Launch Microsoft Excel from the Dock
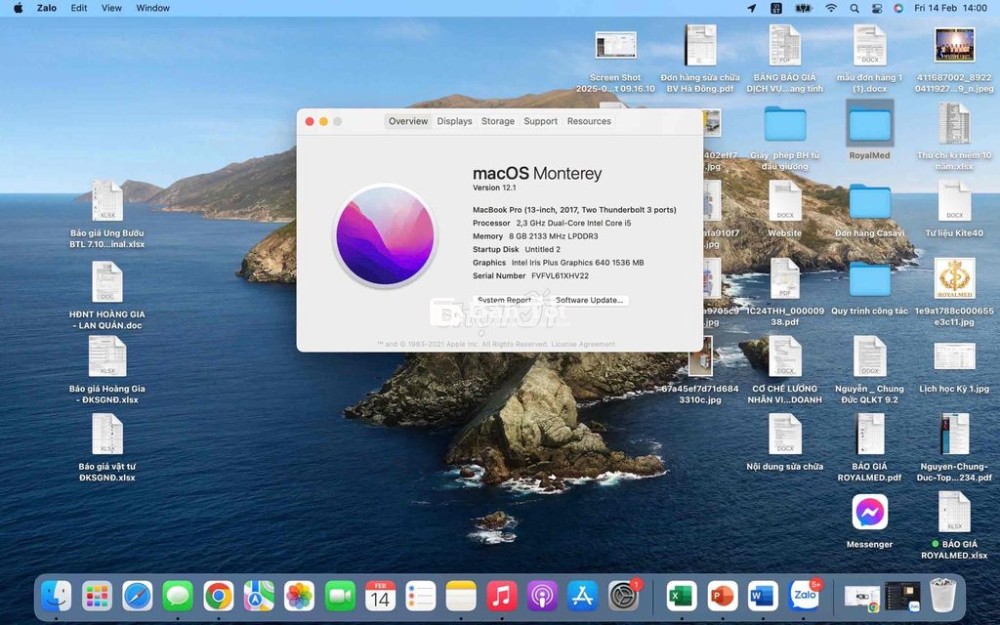 pyautogui.click(x=682, y=596)
